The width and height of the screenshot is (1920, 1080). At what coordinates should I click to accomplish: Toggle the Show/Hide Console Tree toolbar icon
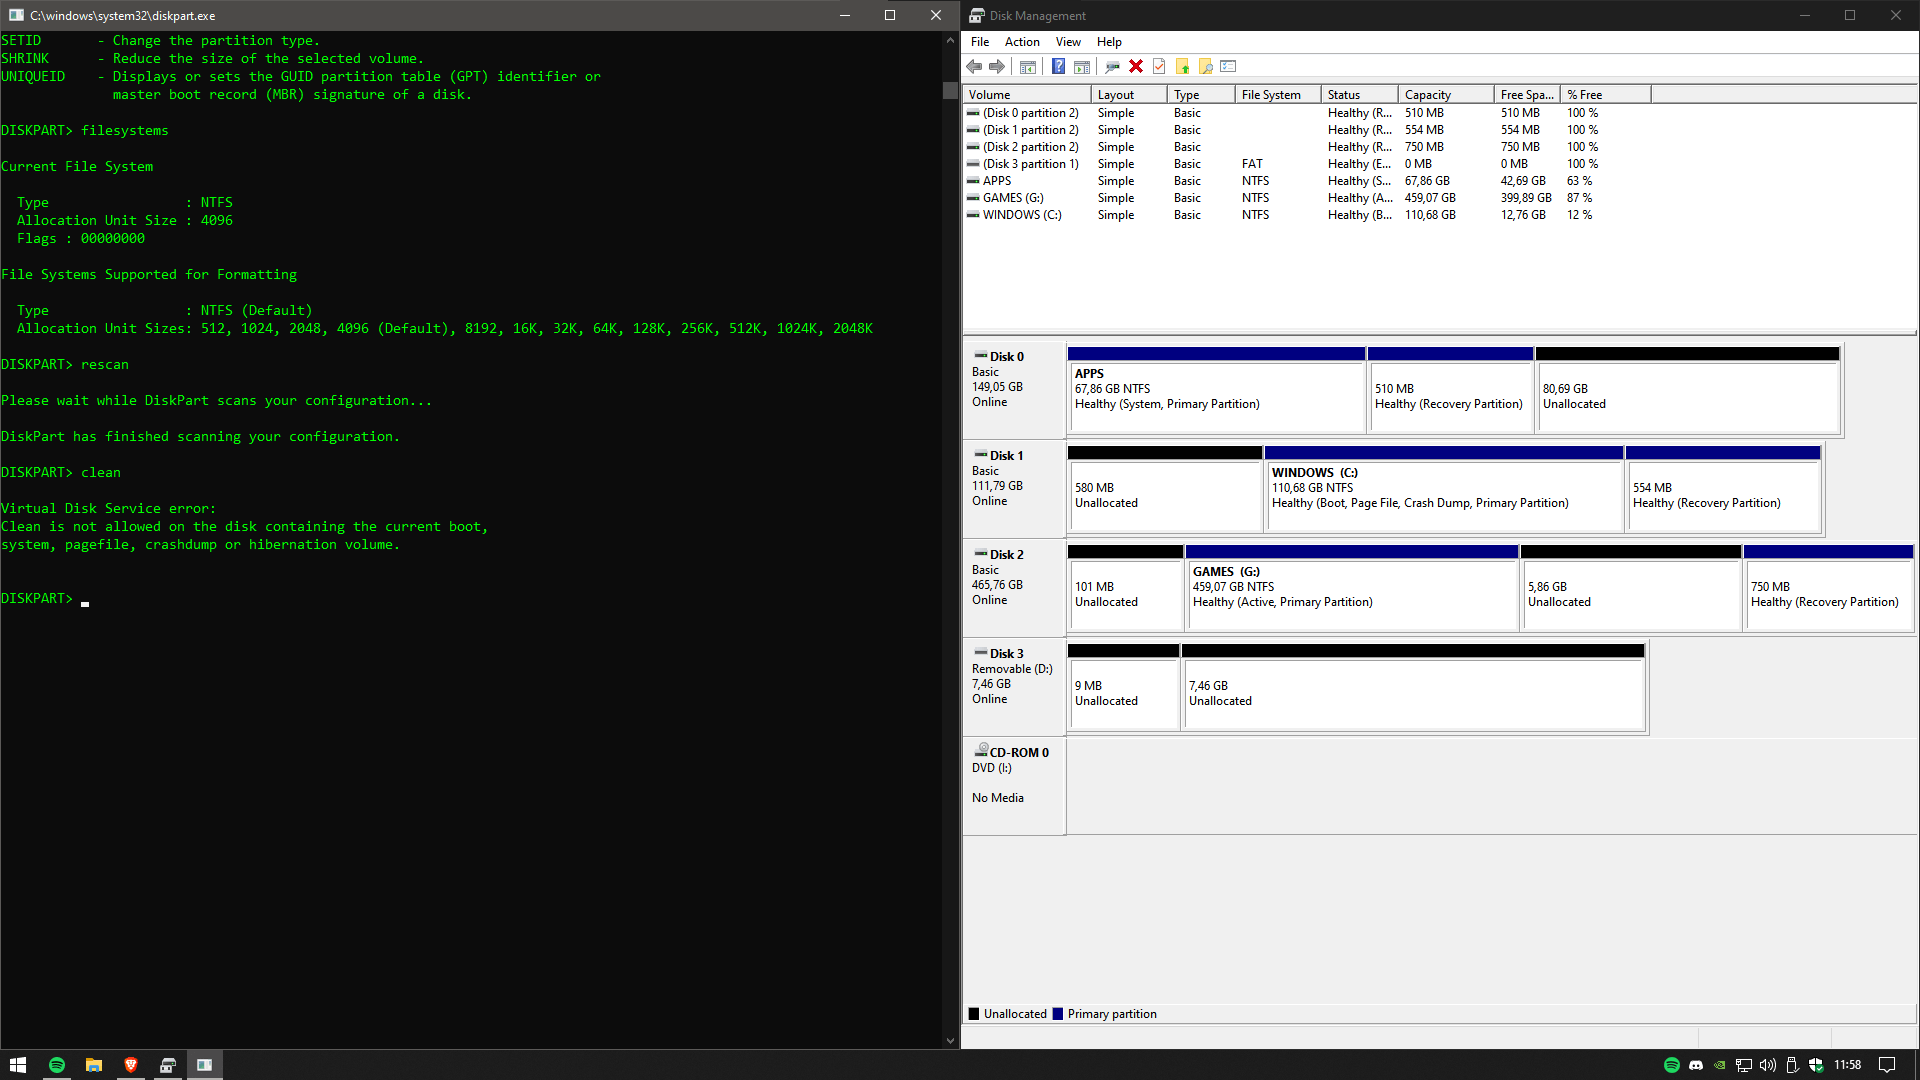point(1027,67)
